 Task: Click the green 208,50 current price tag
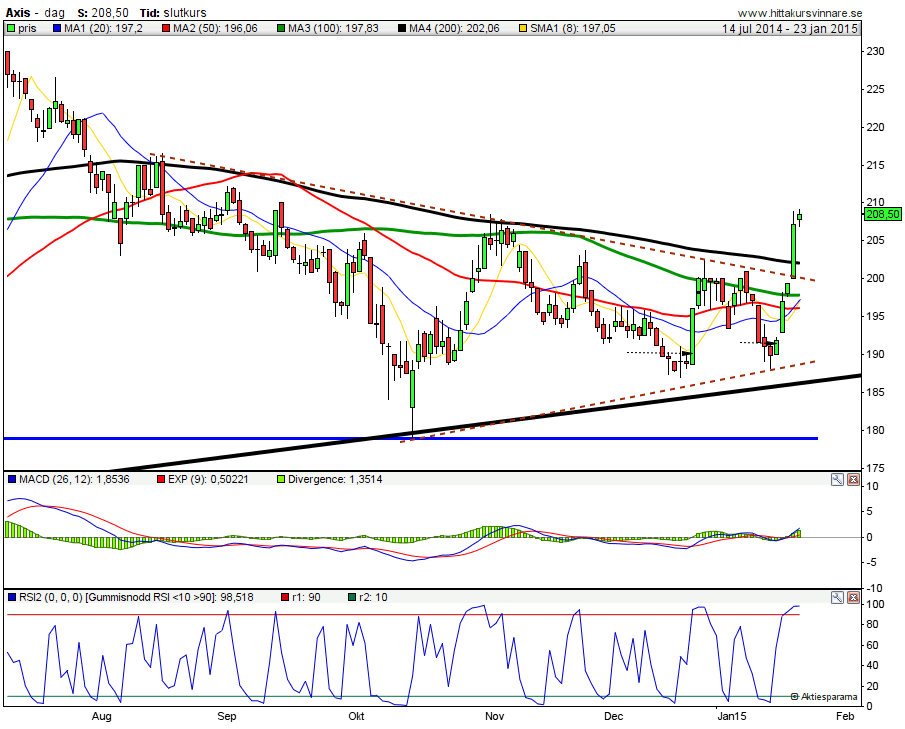(x=883, y=214)
